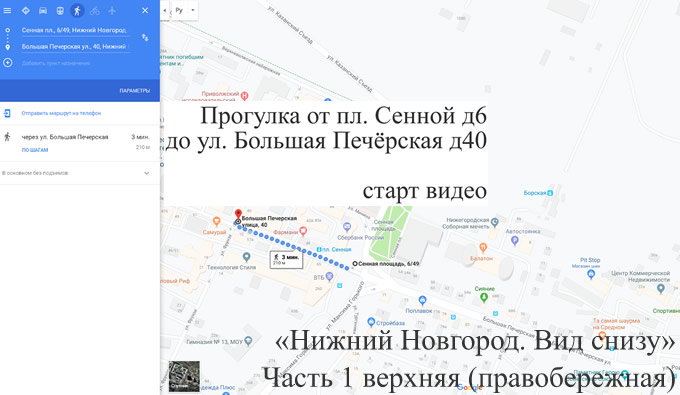Switch to driving directions car icon
This screenshot has height=395, width=680.
tap(43, 10)
